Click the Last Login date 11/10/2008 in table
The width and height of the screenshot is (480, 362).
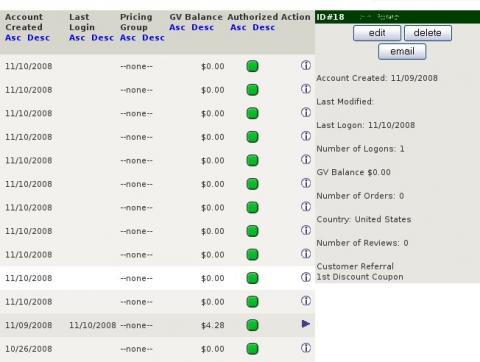[93, 325]
